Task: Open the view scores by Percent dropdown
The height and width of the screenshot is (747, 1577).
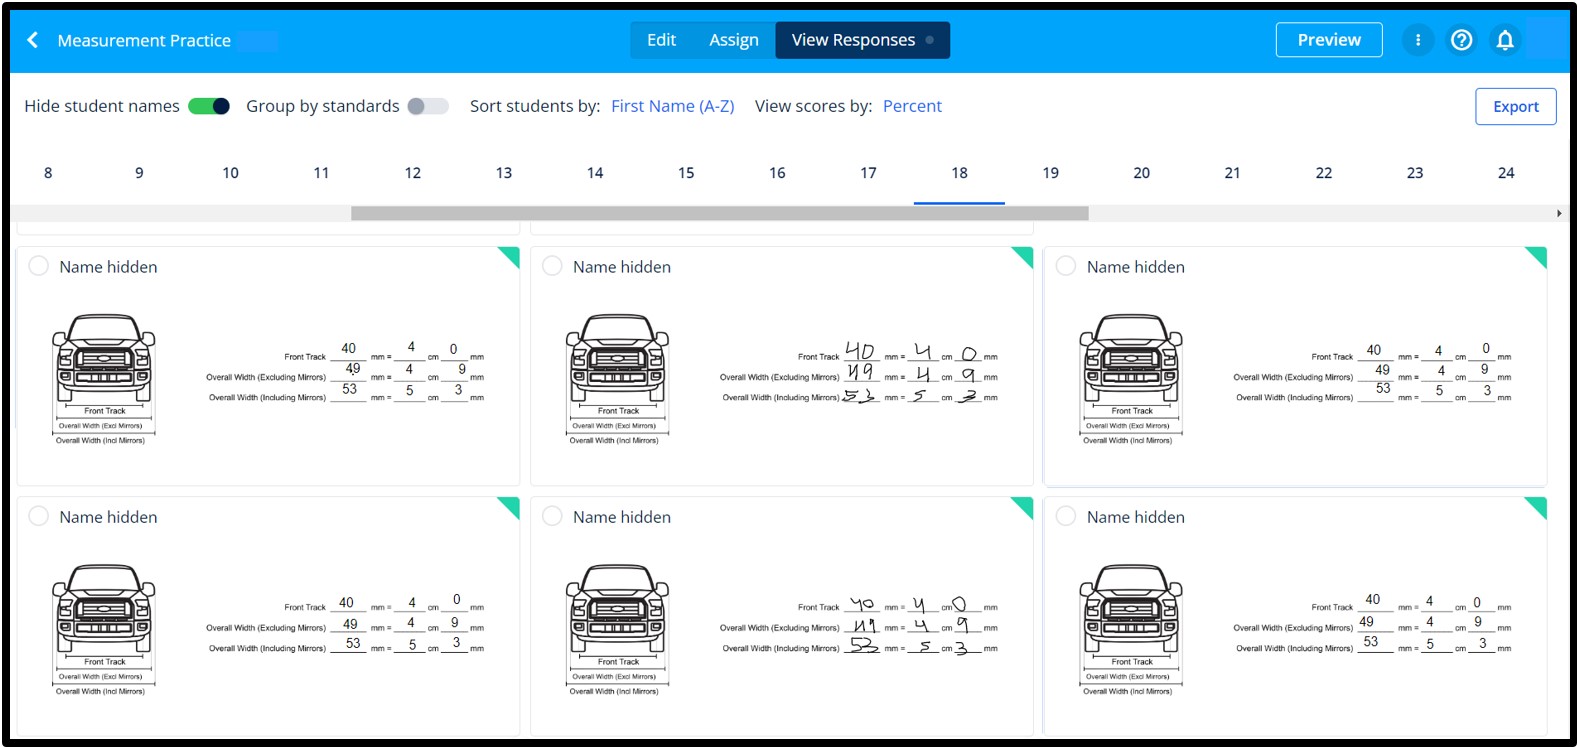Action: click(911, 106)
